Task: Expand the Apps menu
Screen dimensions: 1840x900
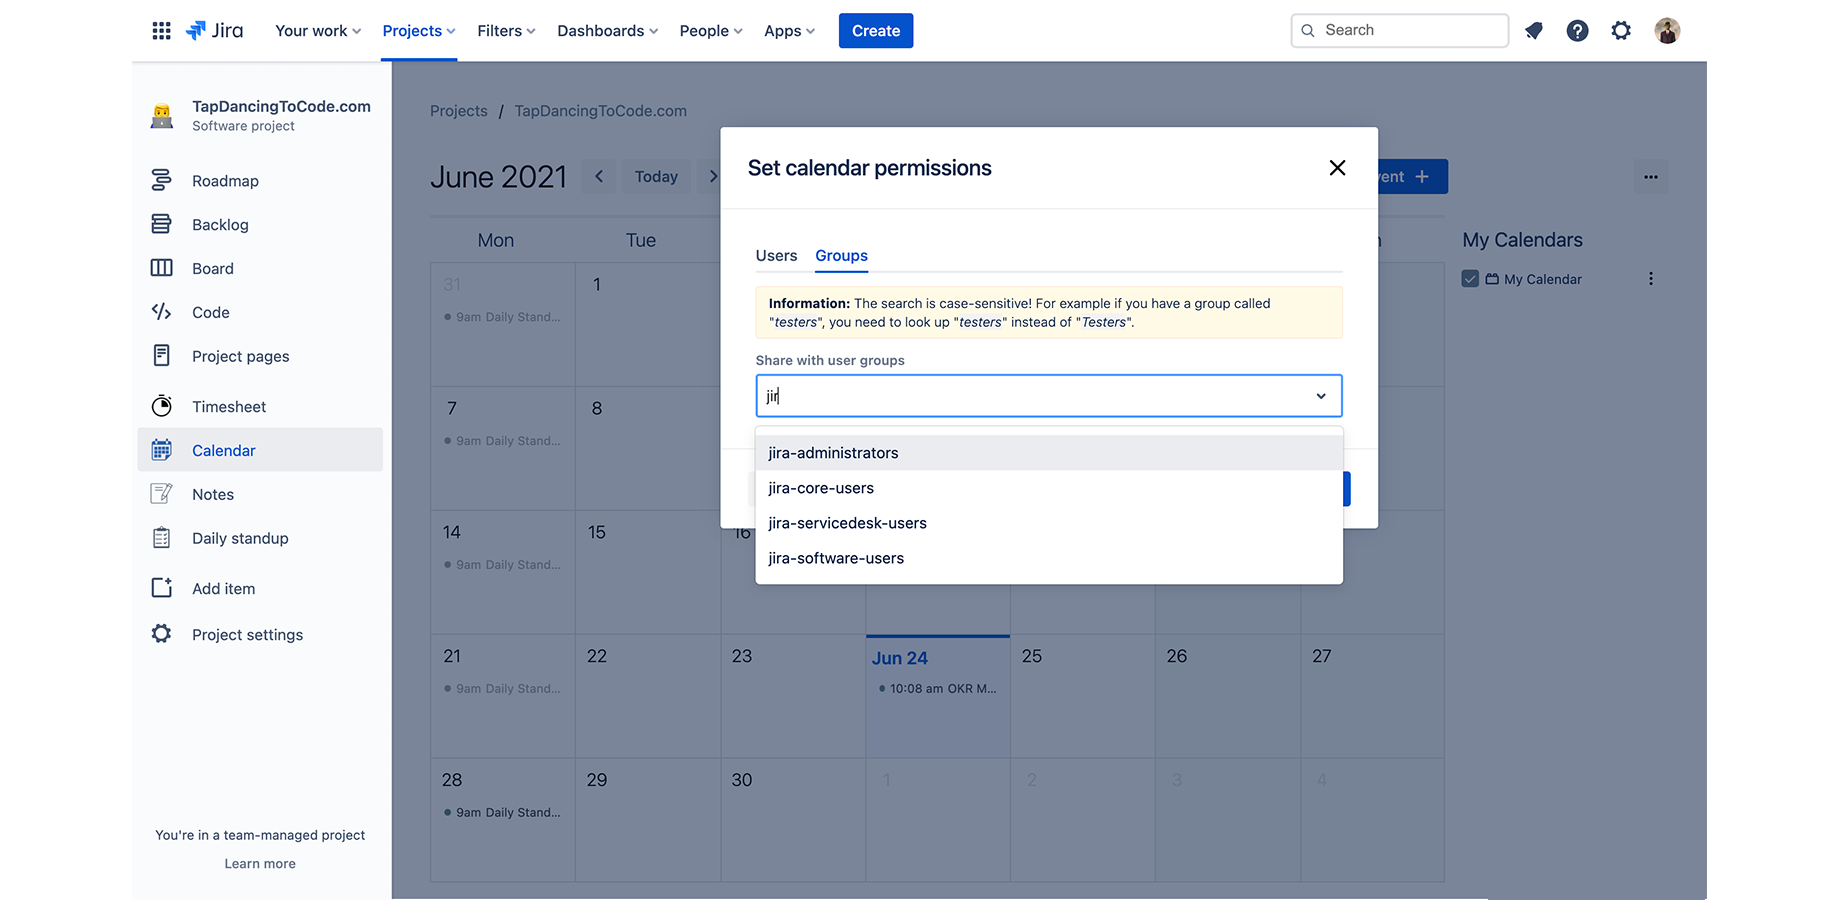Action: (x=789, y=31)
